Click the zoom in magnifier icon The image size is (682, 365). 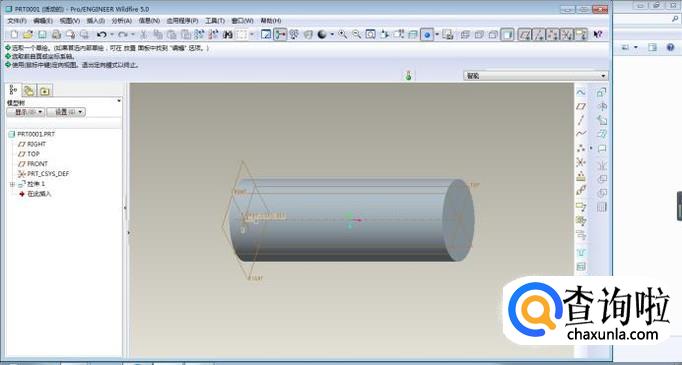coord(343,34)
